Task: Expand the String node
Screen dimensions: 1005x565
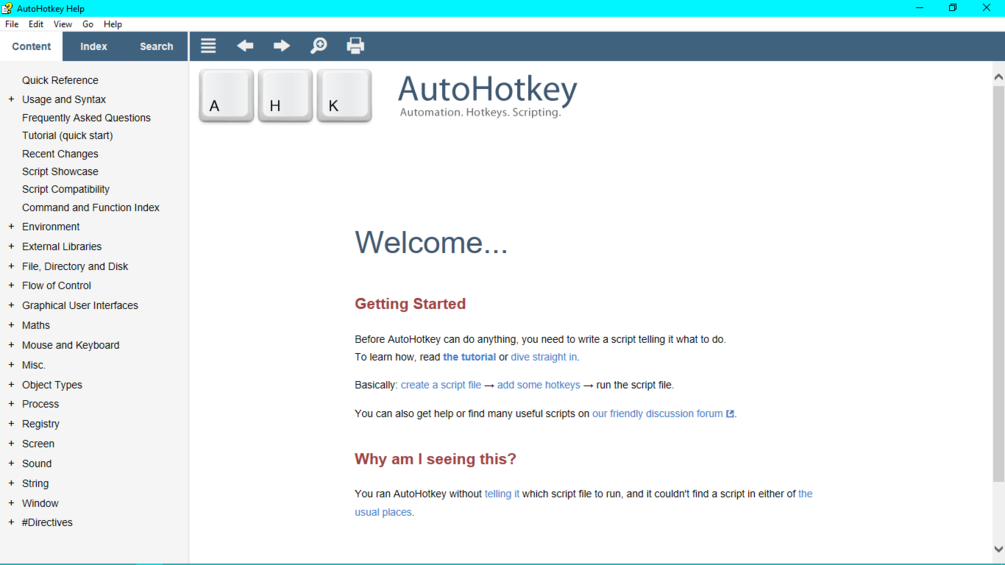Action: click(11, 484)
